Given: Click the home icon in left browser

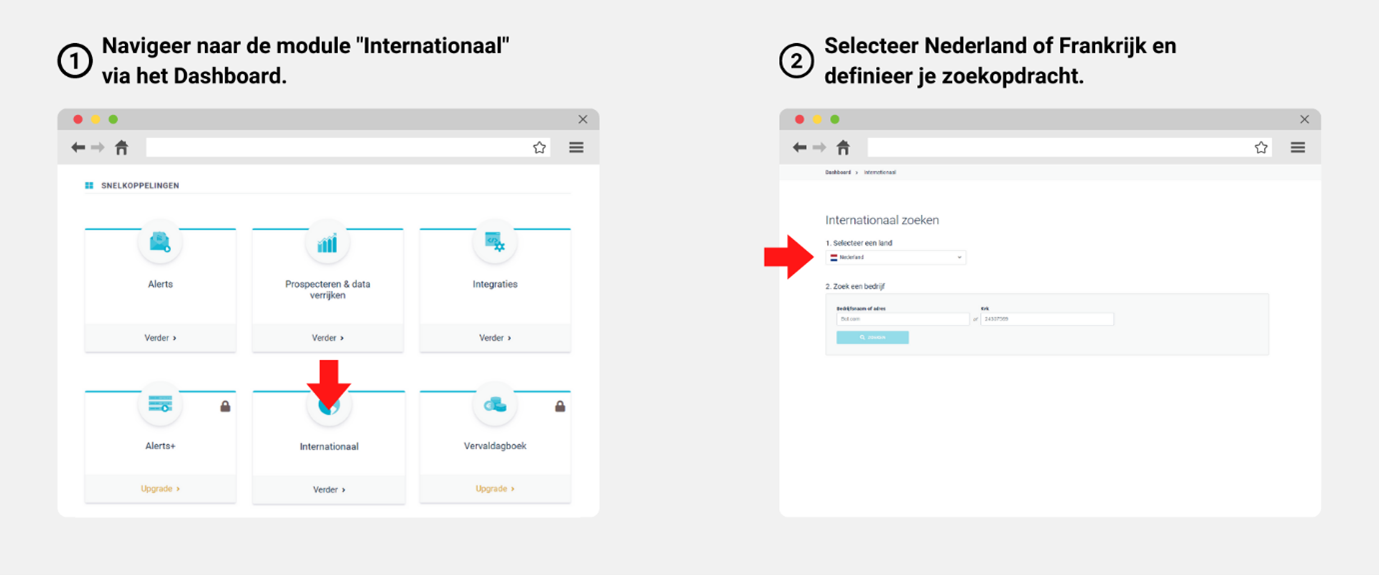Looking at the screenshot, I should coord(122,148).
